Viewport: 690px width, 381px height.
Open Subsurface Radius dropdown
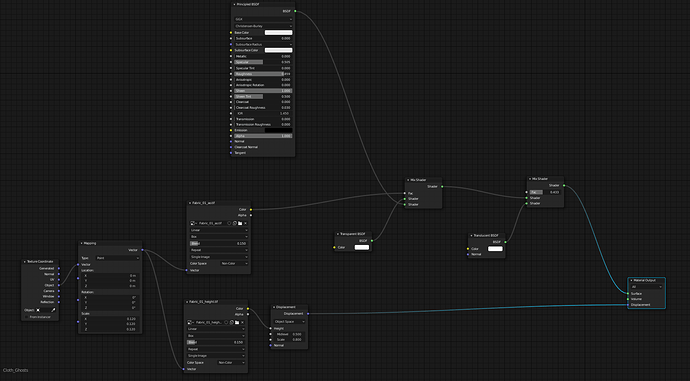coord(263,44)
